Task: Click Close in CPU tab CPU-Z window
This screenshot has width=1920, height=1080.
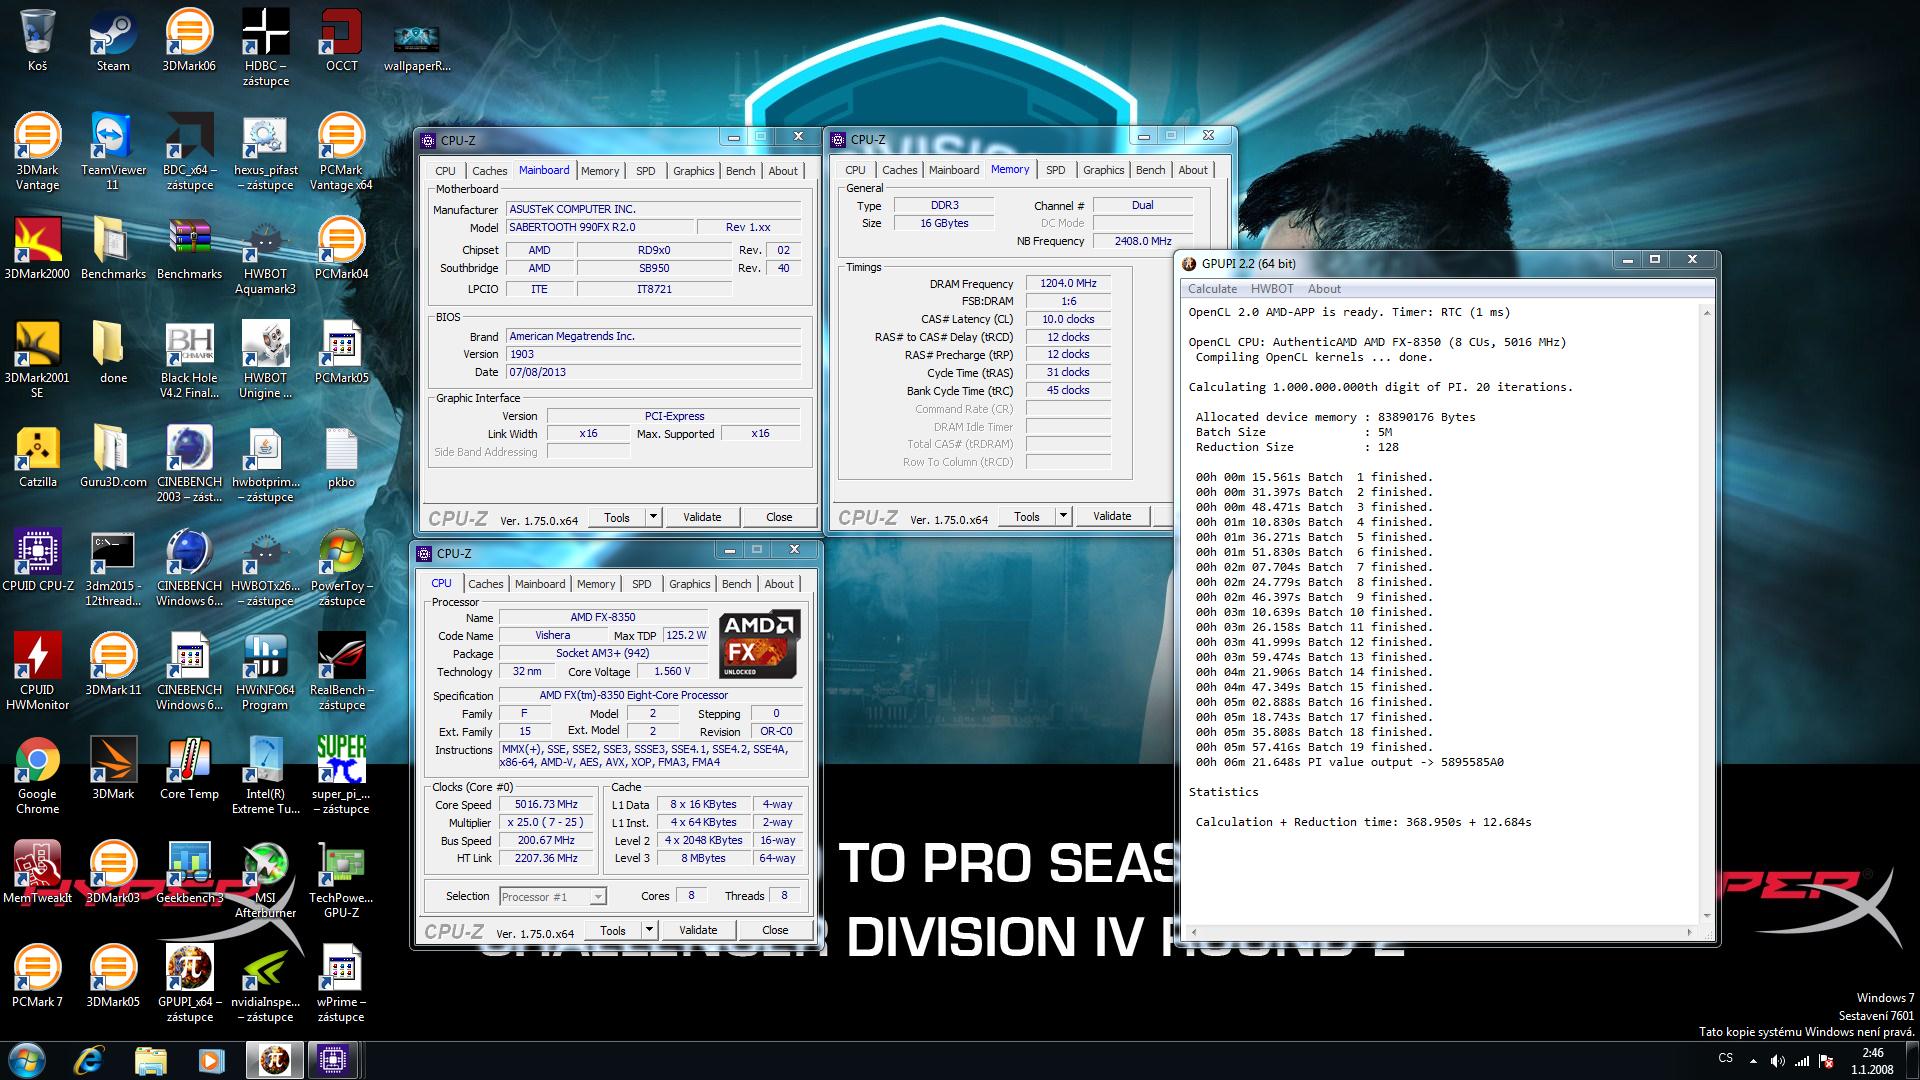Action: tap(775, 930)
